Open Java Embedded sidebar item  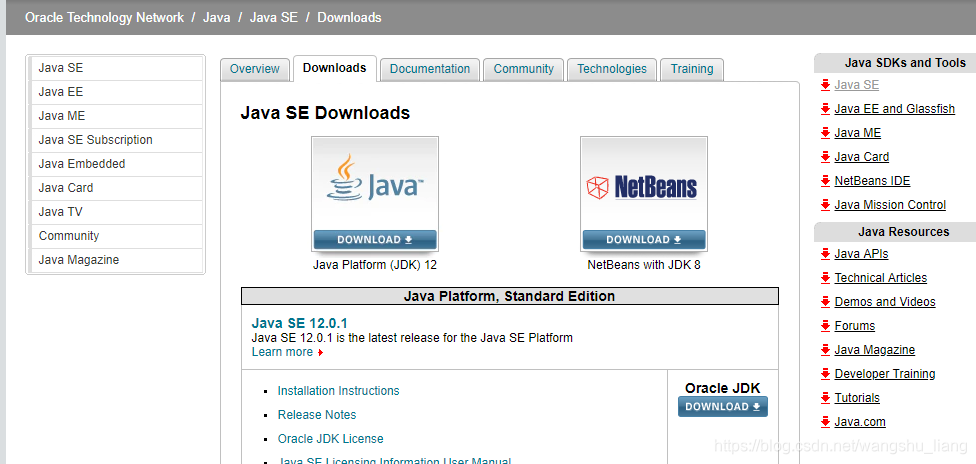click(x=117, y=164)
